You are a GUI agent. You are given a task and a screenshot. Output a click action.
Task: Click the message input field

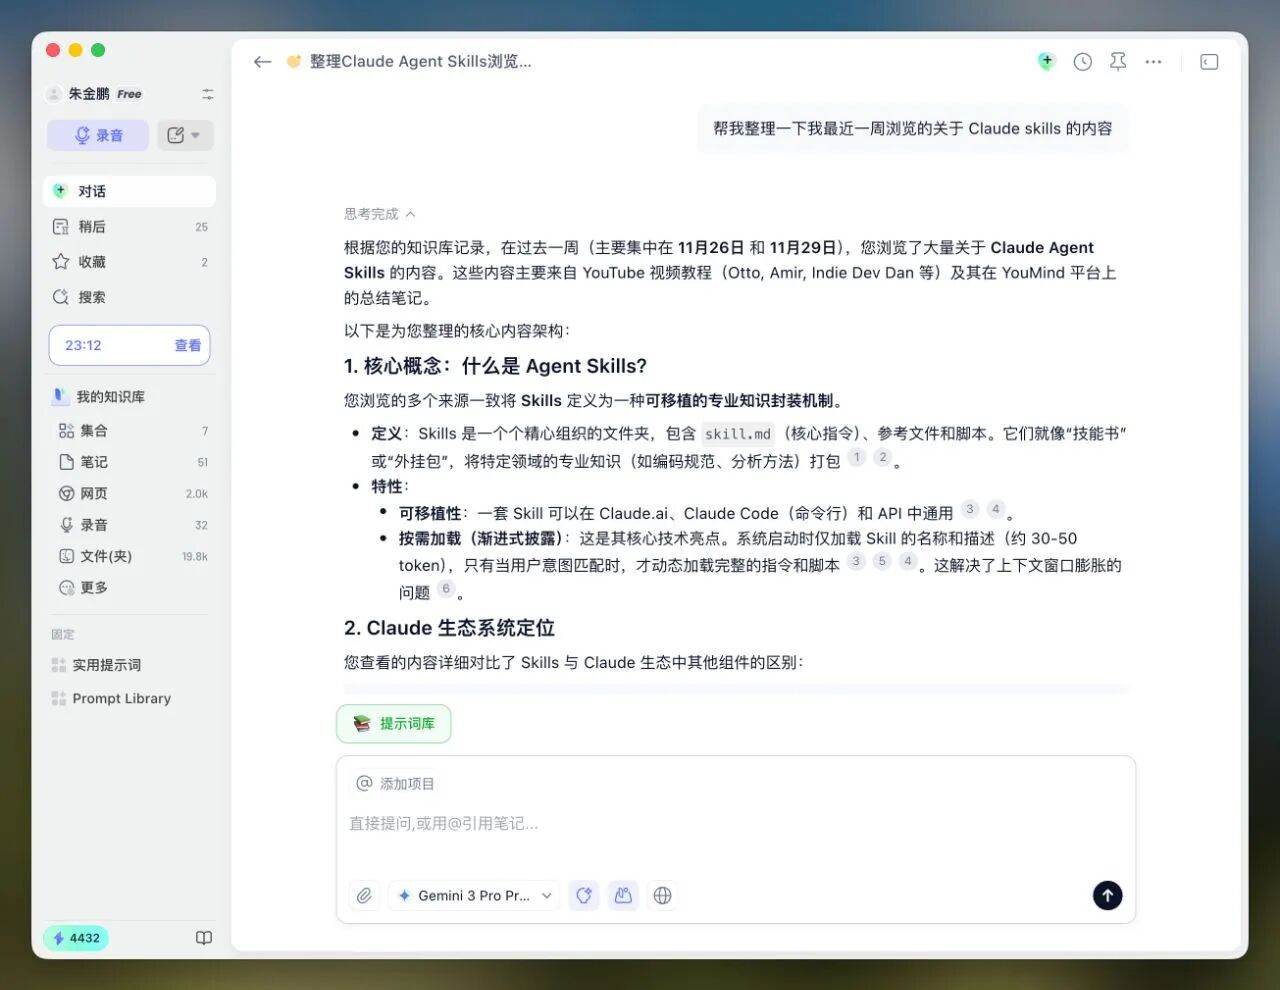click(735, 824)
